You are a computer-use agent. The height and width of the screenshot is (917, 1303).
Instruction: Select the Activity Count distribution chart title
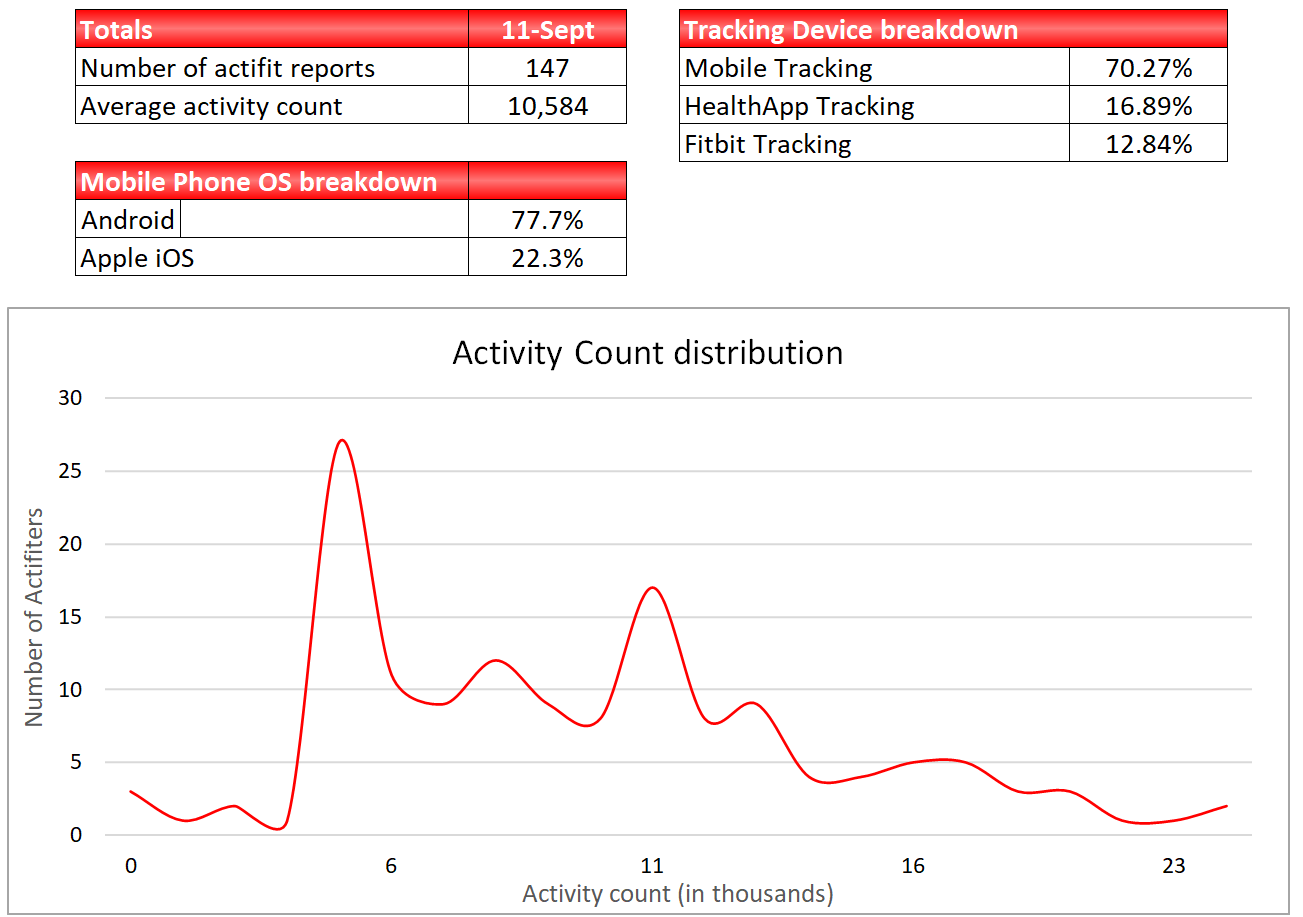tap(647, 353)
